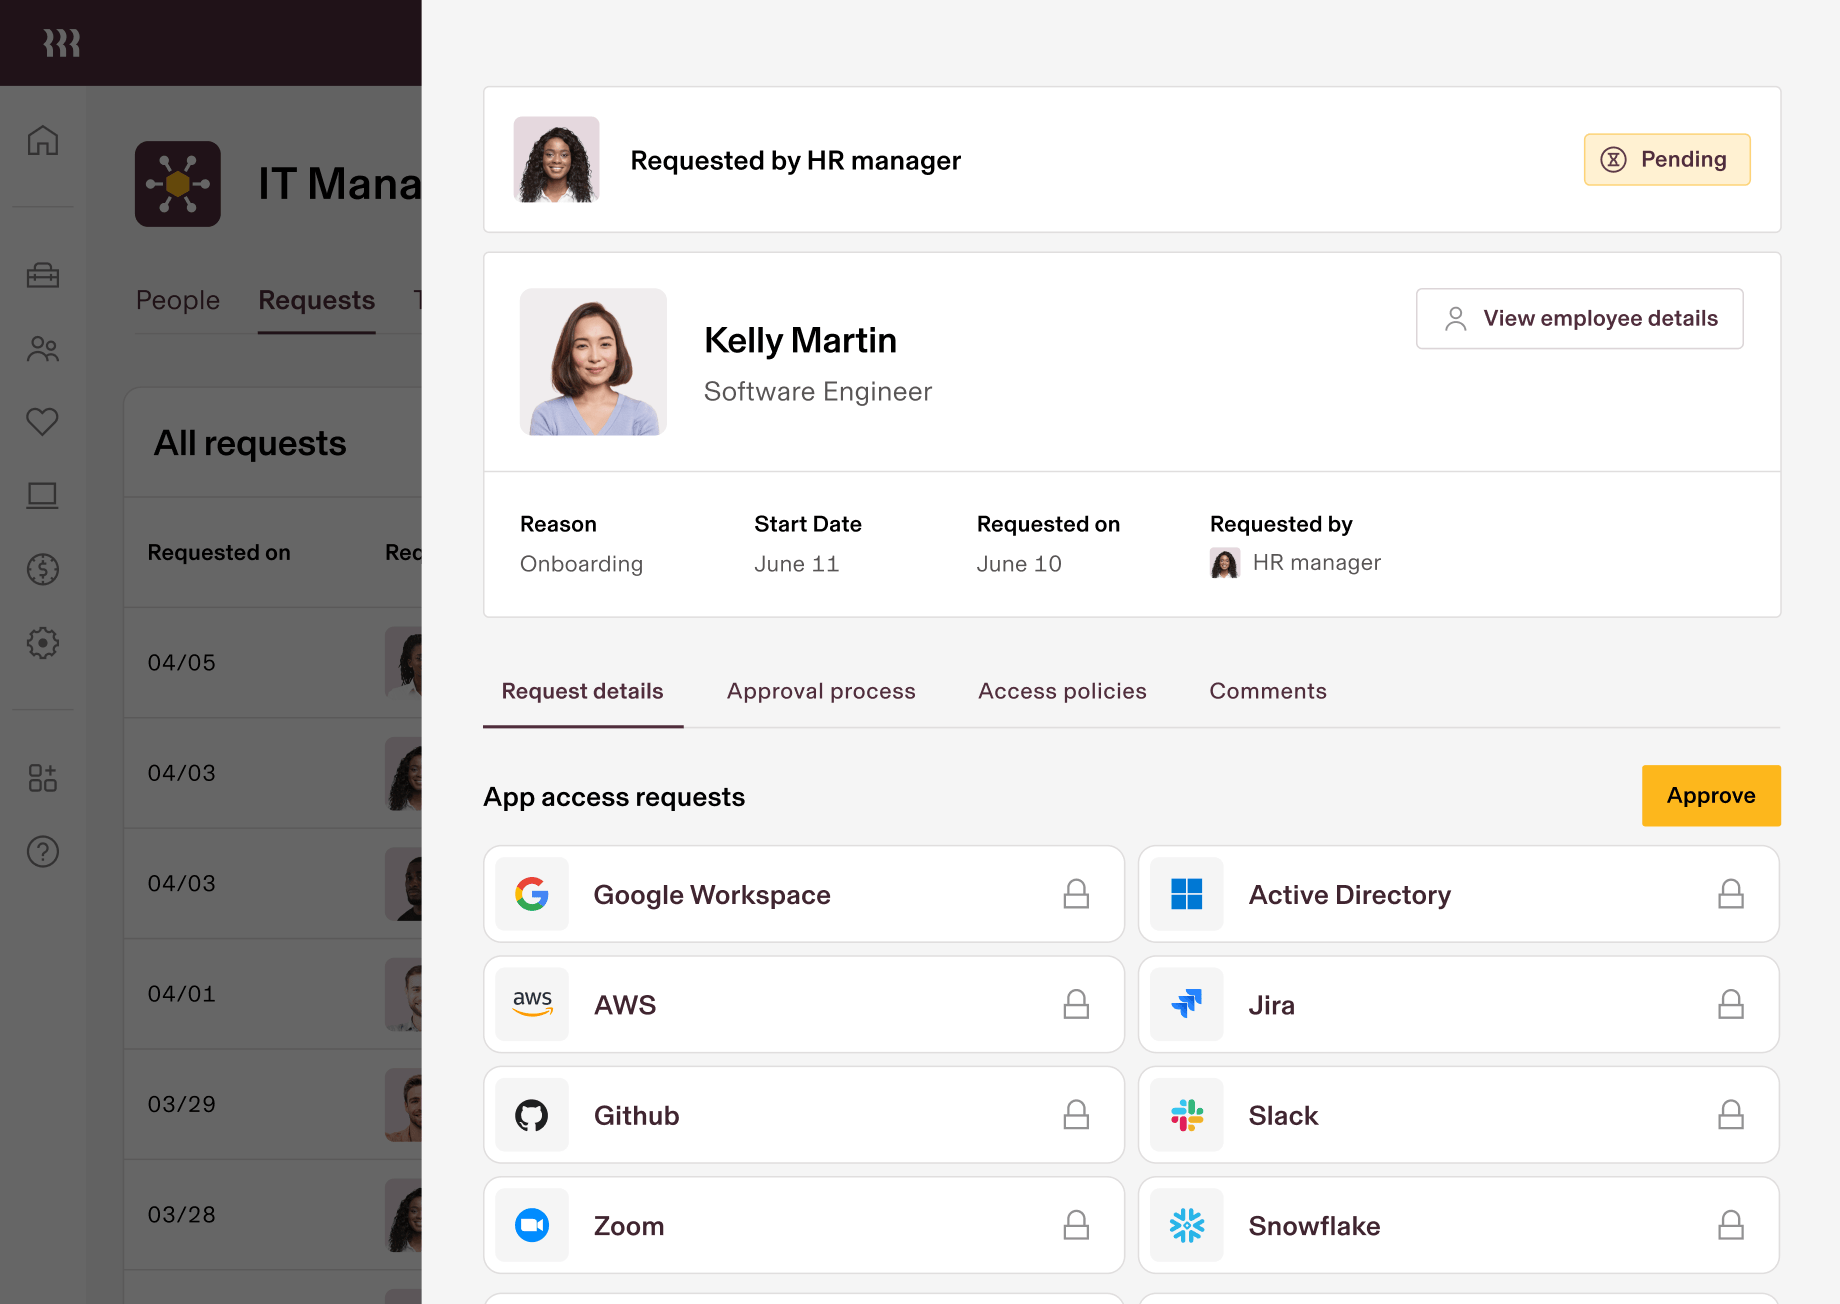The height and width of the screenshot is (1304, 1840).
Task: Click the lock icon for Slack
Action: click(x=1731, y=1115)
